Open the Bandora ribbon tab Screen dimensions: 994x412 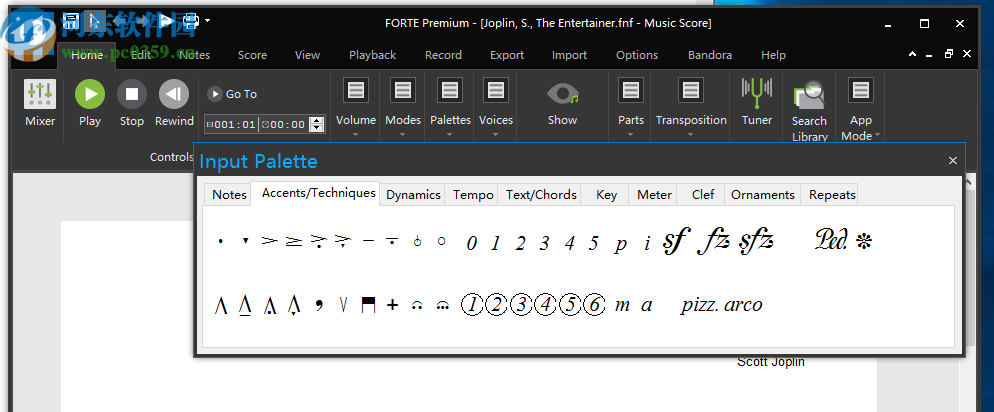[710, 55]
